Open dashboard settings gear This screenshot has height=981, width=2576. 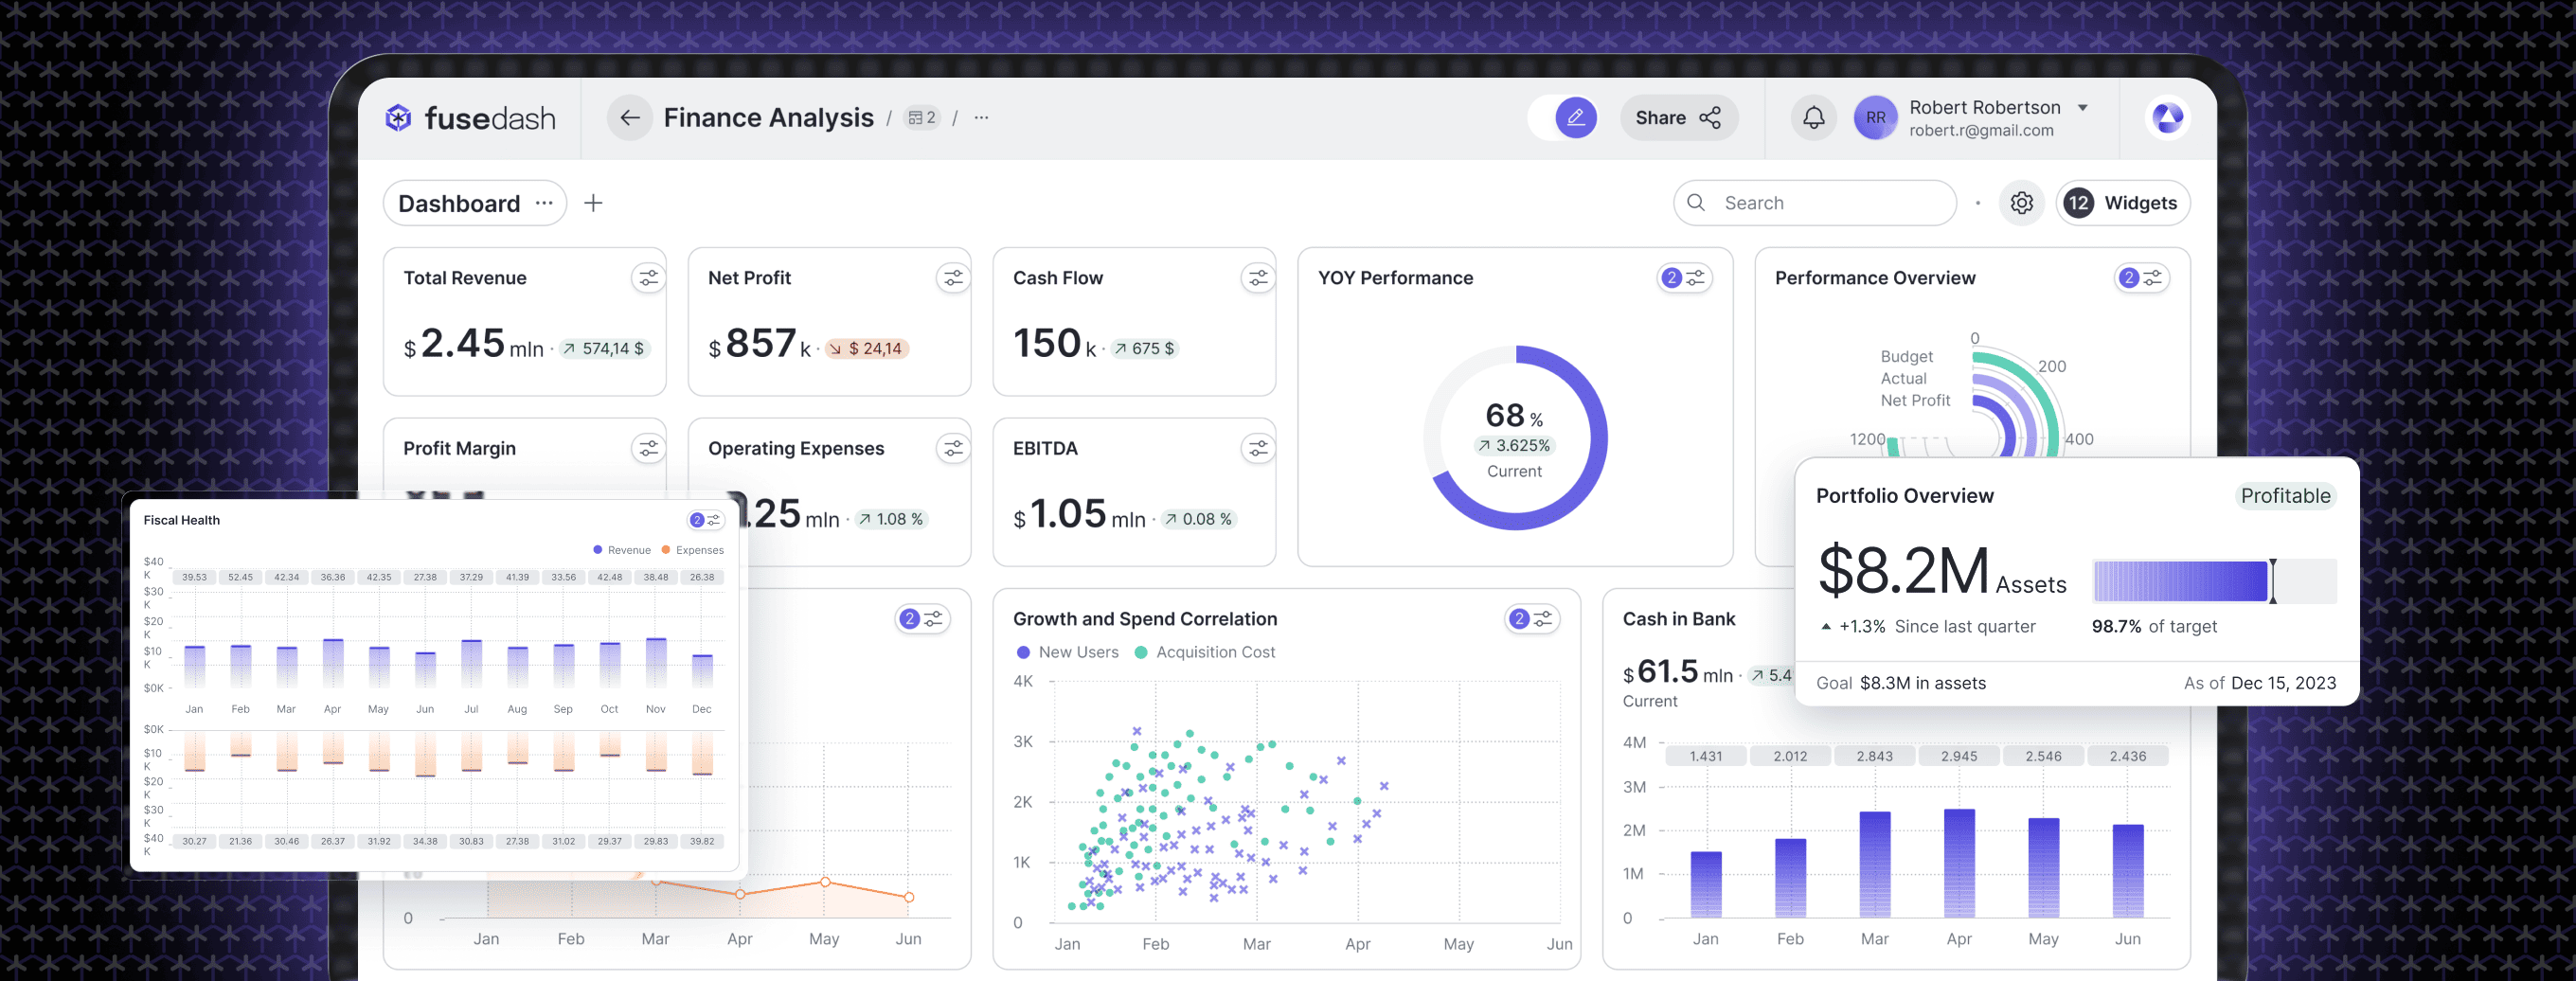(x=2021, y=203)
